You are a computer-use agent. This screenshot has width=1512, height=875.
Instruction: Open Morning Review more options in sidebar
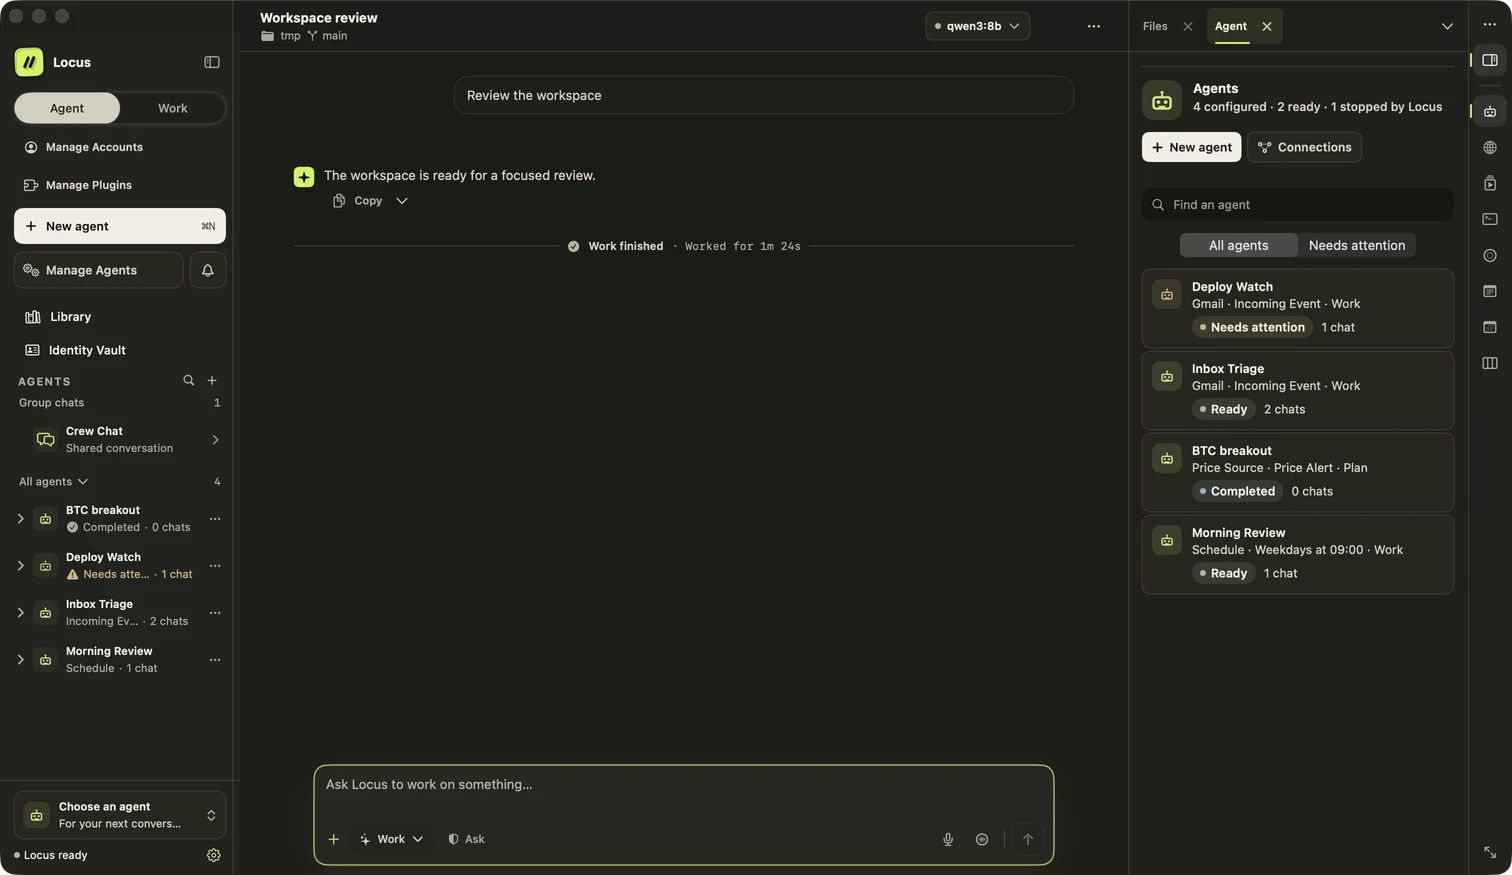215,660
